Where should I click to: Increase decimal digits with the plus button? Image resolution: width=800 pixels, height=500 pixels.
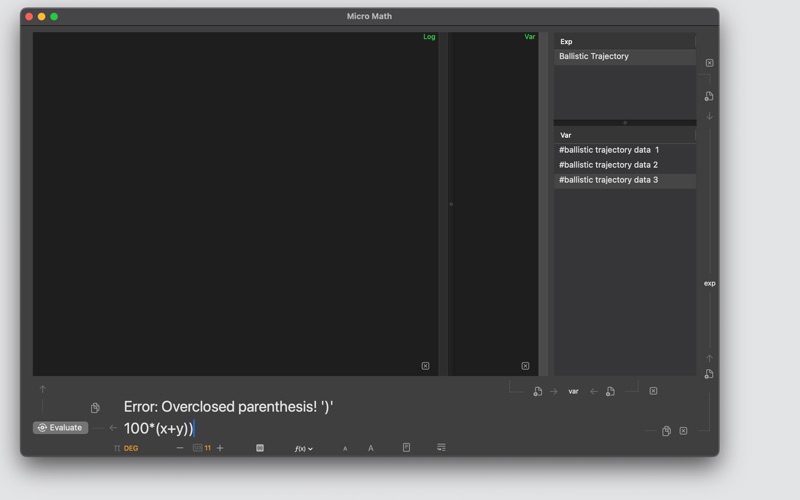click(x=220, y=448)
